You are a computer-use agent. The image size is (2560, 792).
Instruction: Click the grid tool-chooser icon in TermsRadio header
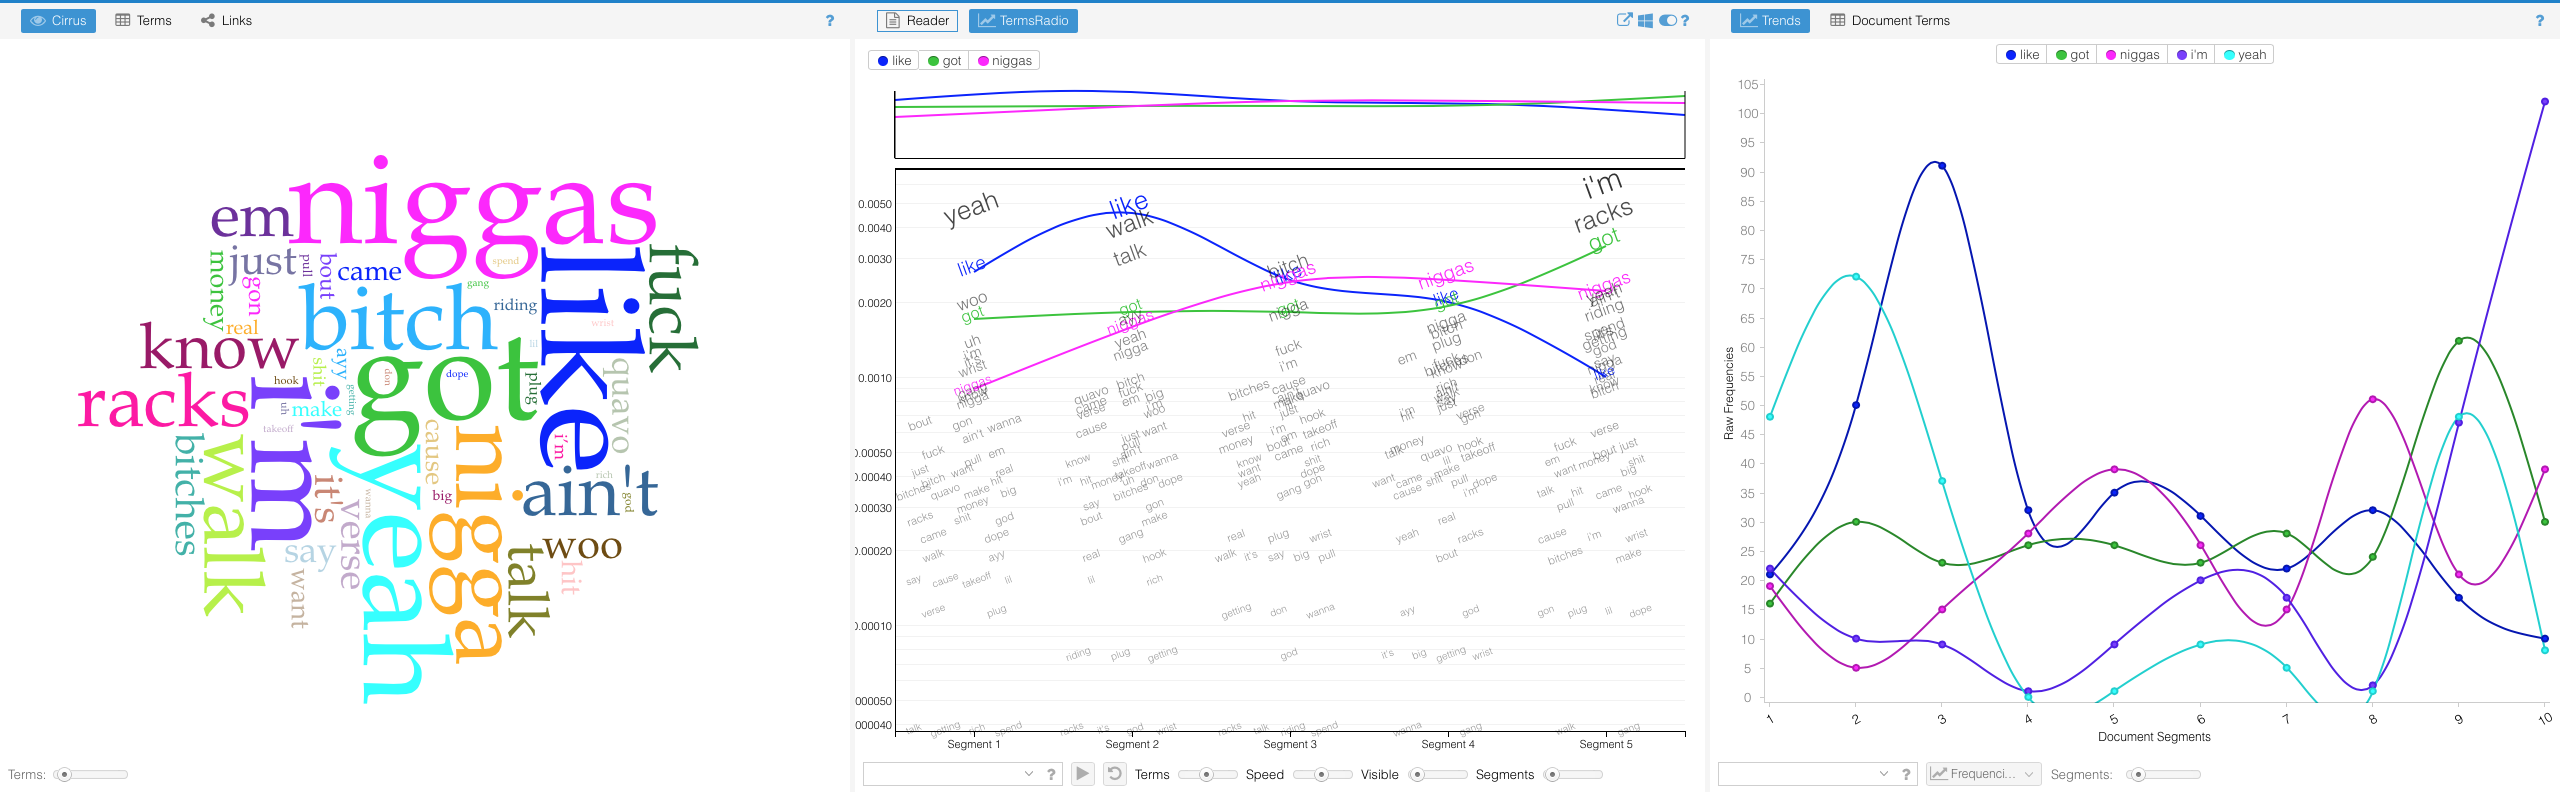(x=1645, y=20)
